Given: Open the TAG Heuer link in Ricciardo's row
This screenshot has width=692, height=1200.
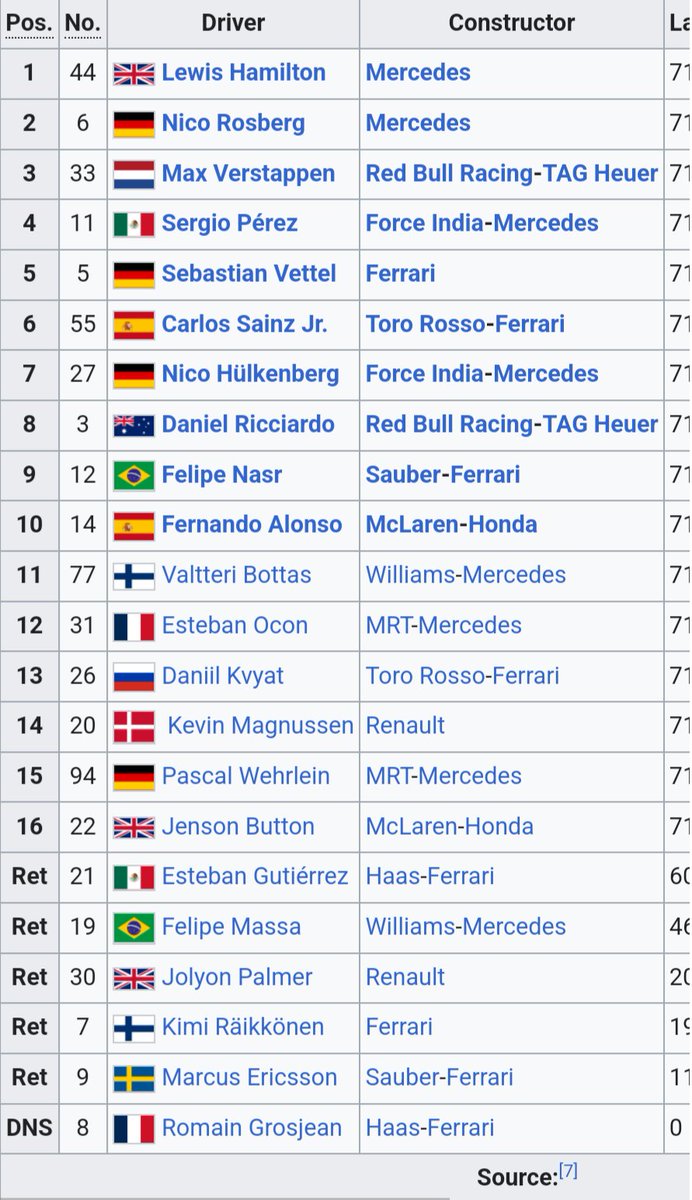Looking at the screenshot, I should (600, 425).
